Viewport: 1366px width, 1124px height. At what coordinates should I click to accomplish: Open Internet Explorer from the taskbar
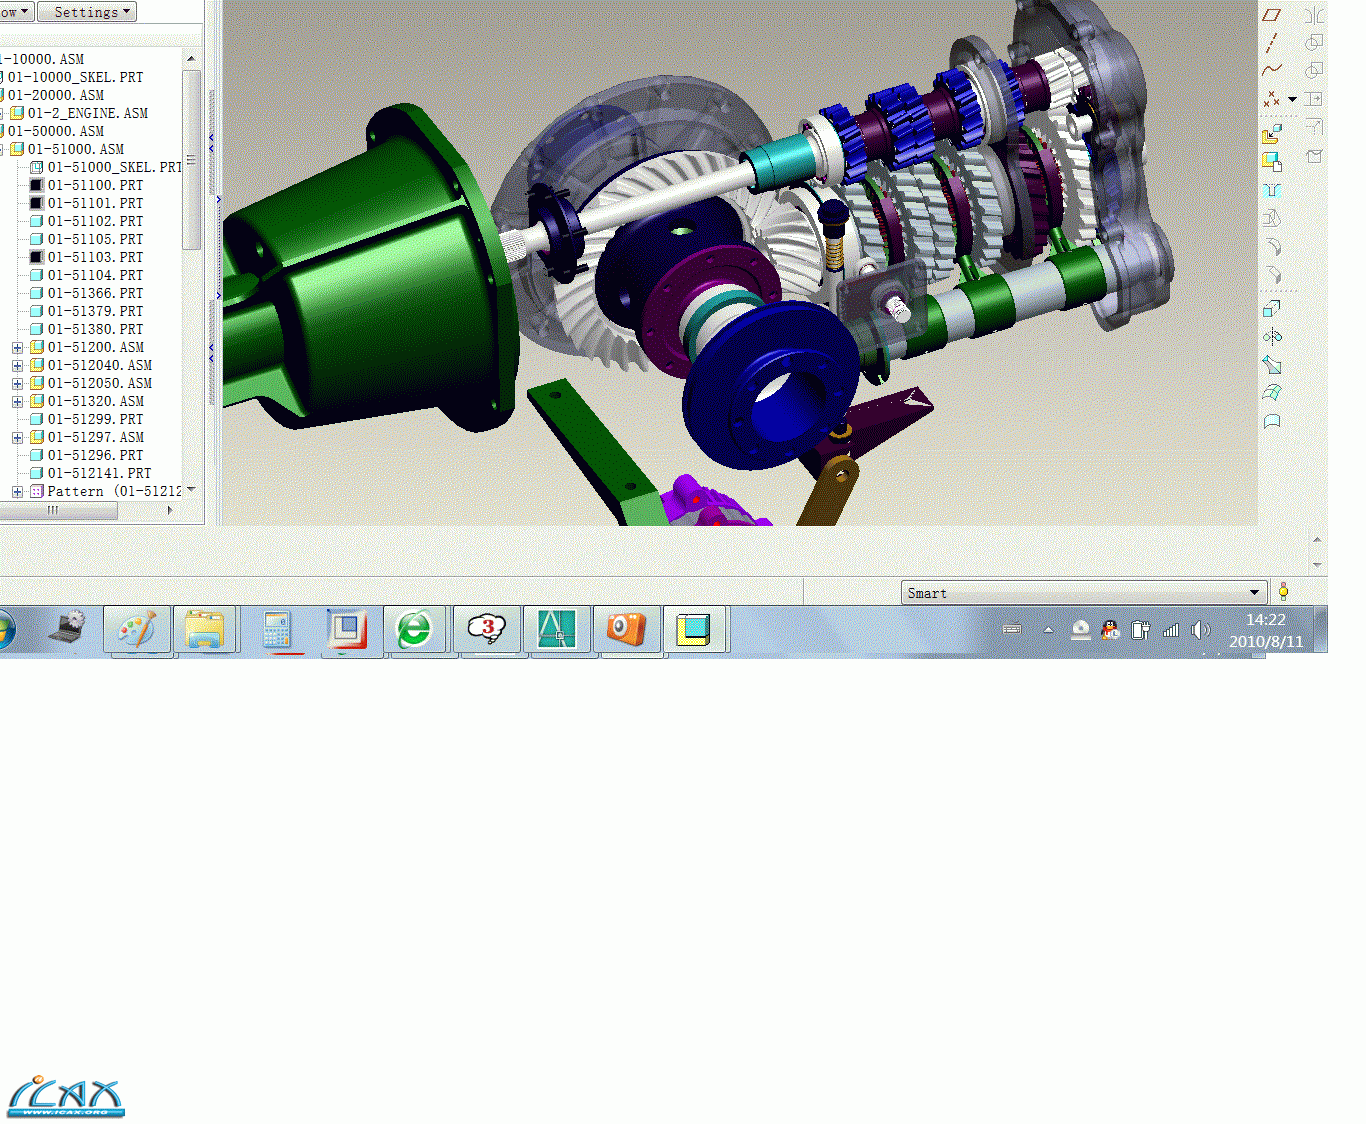pyautogui.click(x=414, y=631)
